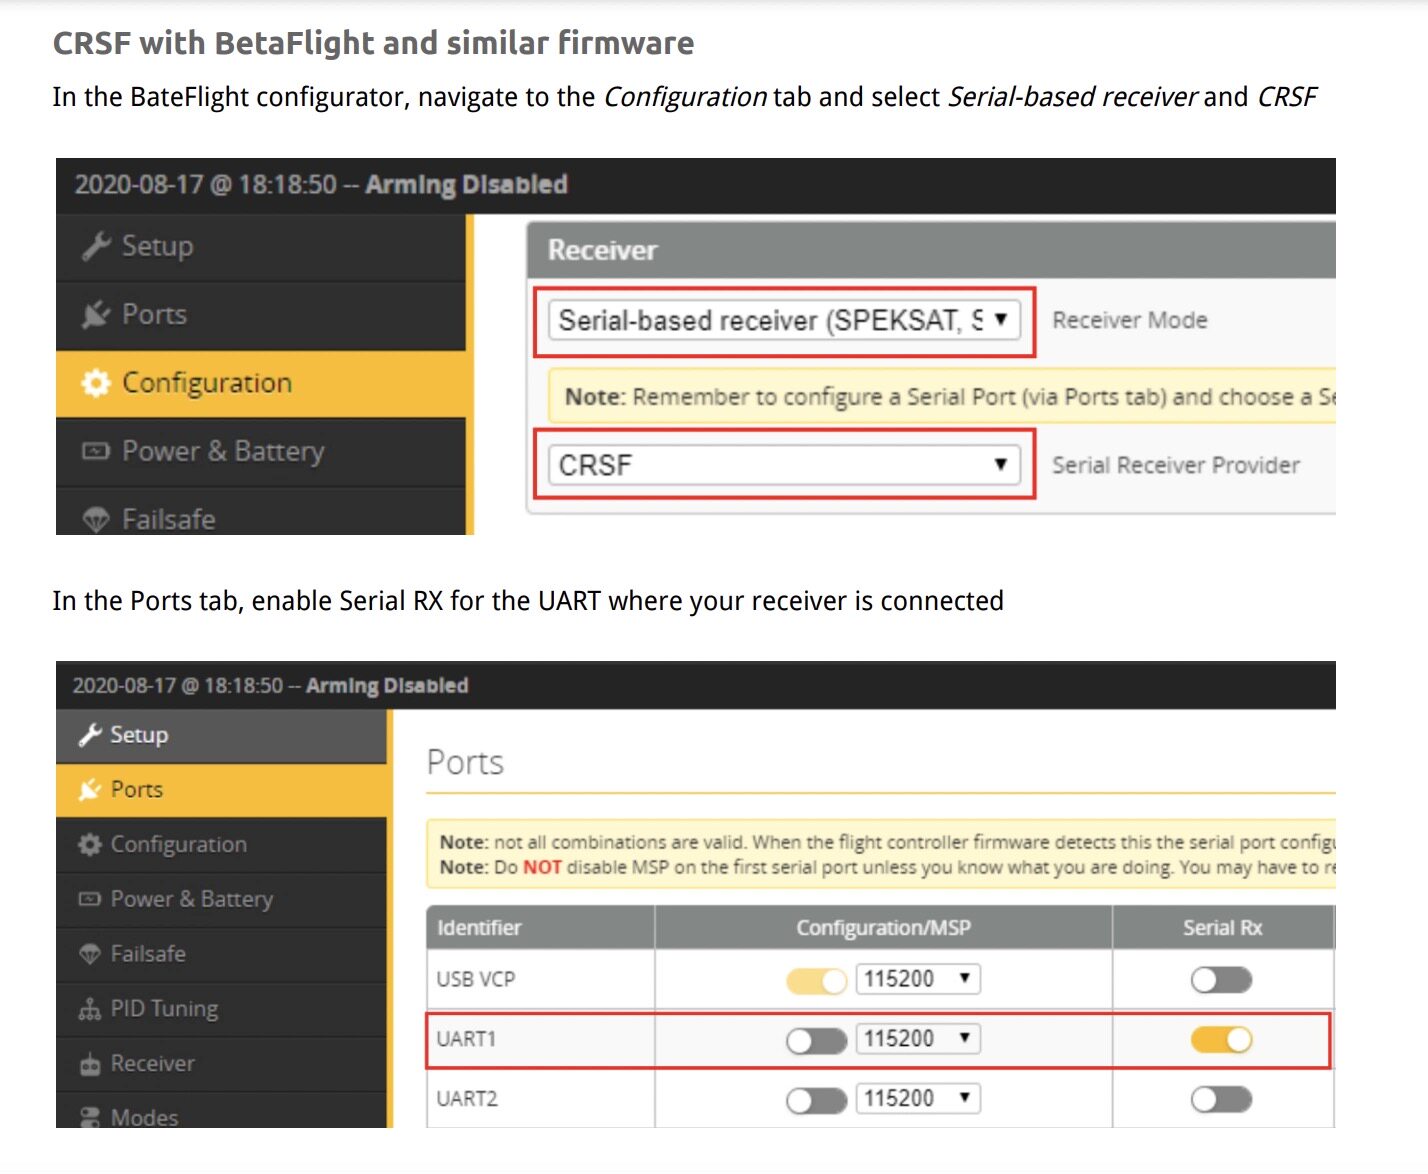
Task: Click the battery icon beside Power & Battery in upper sidebar
Action: [96, 451]
